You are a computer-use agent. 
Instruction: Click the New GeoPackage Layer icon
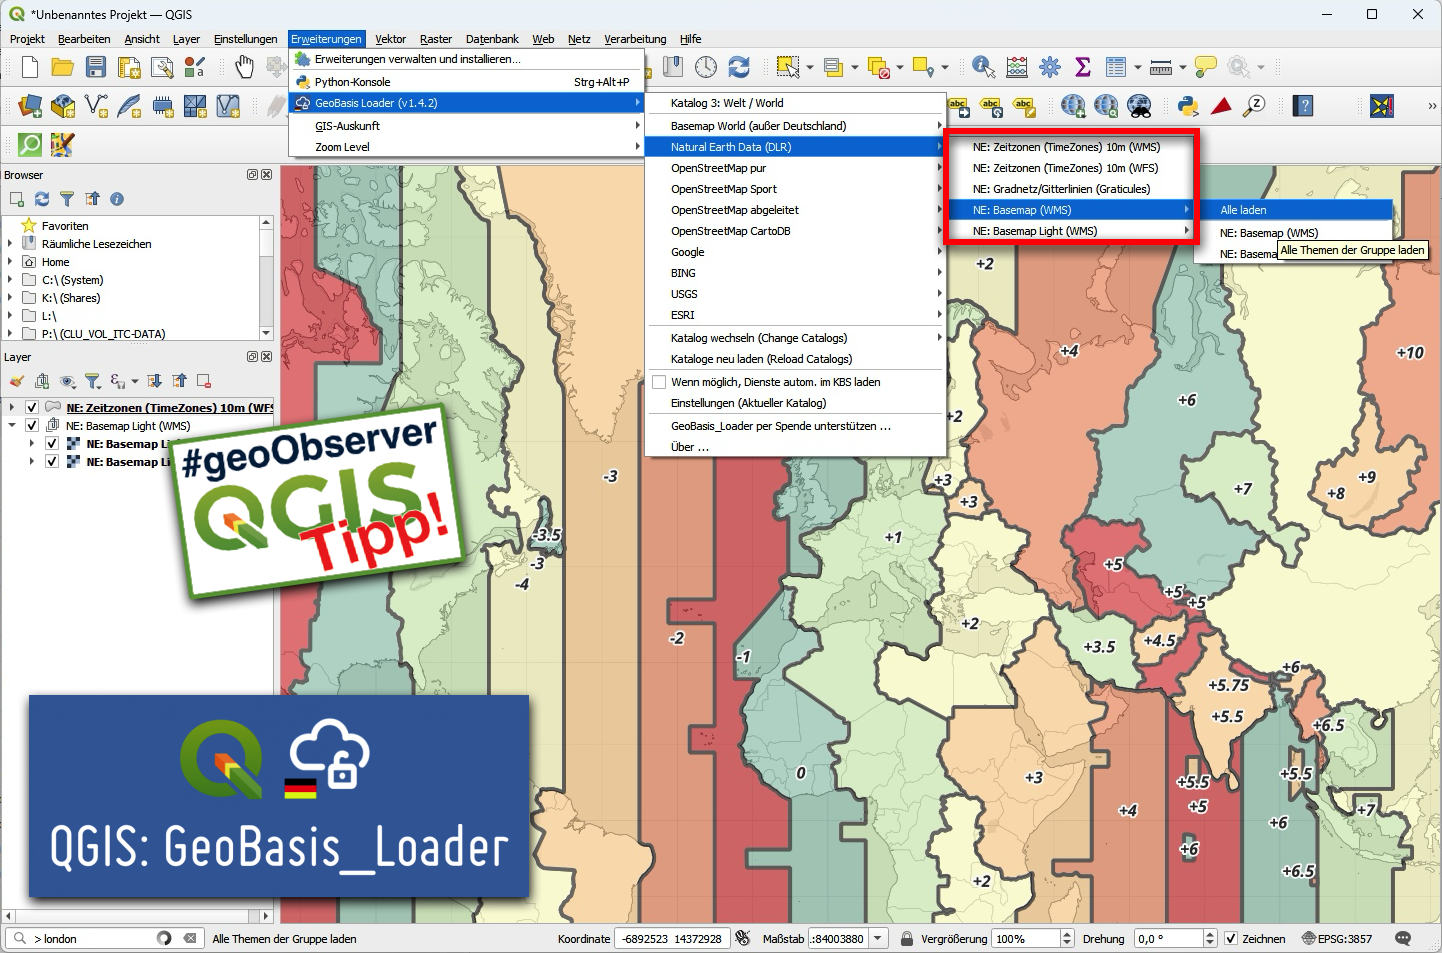point(63,106)
